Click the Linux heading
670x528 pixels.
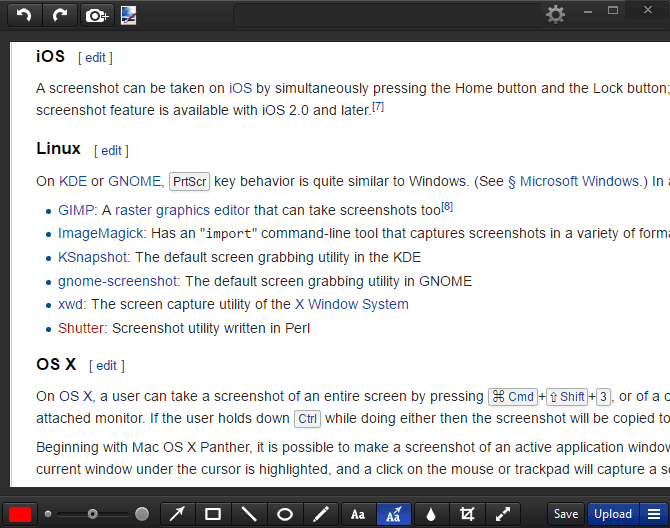[58, 149]
